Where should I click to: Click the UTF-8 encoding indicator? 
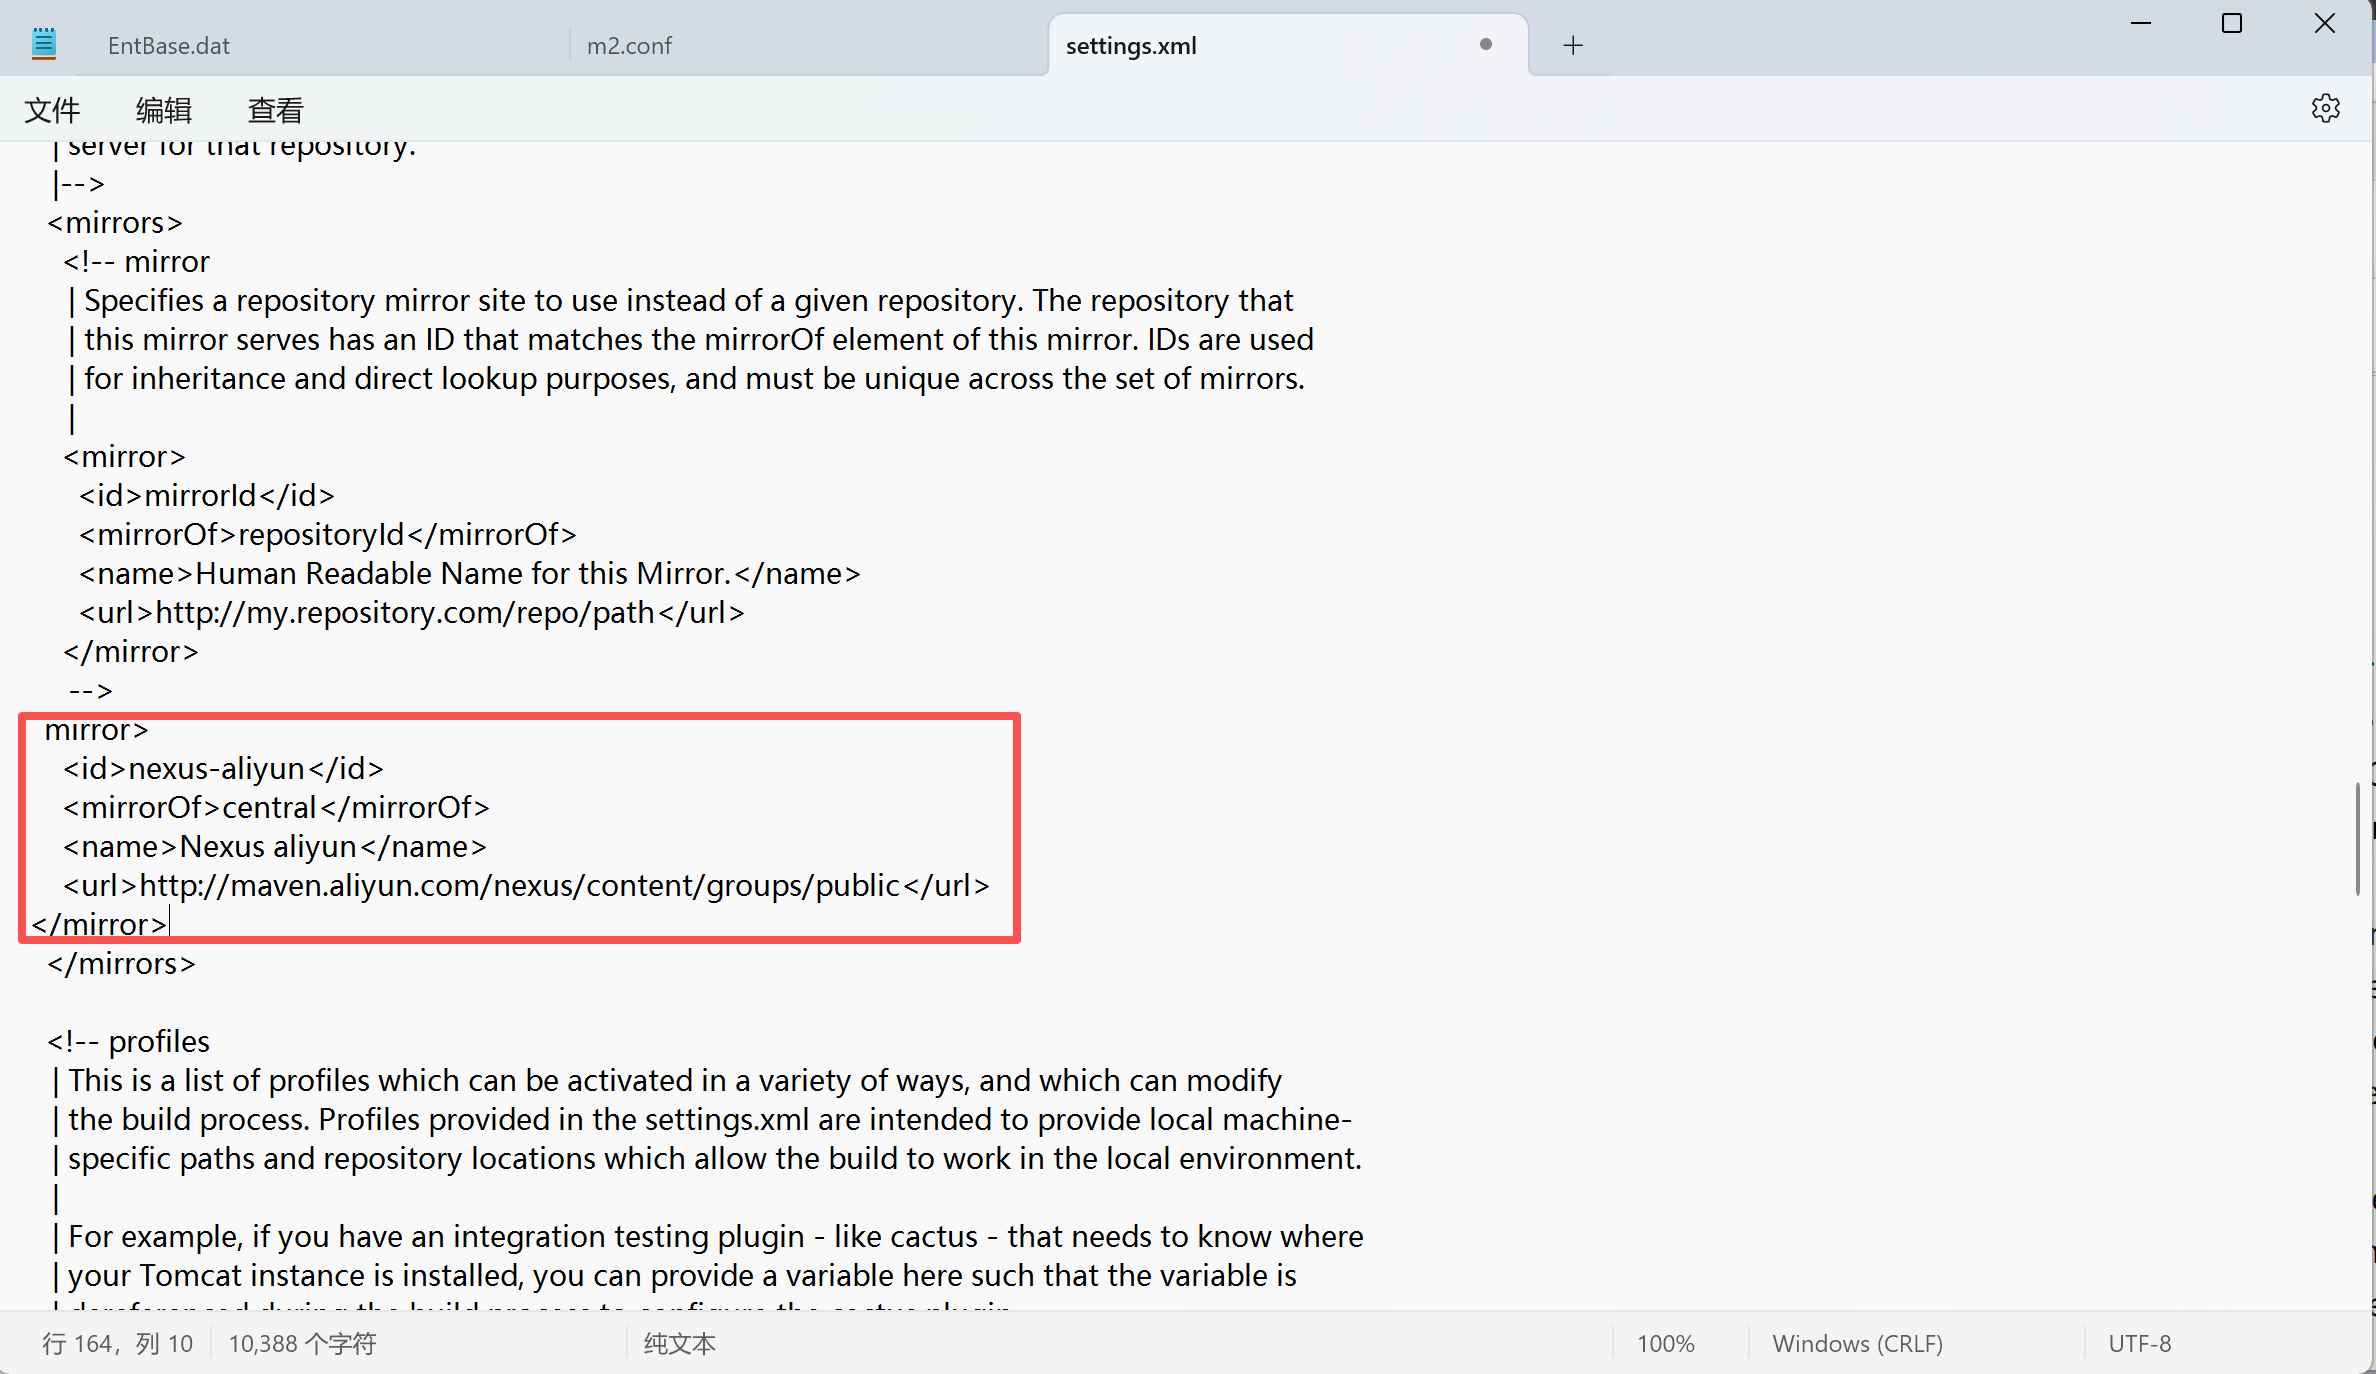[2139, 1343]
